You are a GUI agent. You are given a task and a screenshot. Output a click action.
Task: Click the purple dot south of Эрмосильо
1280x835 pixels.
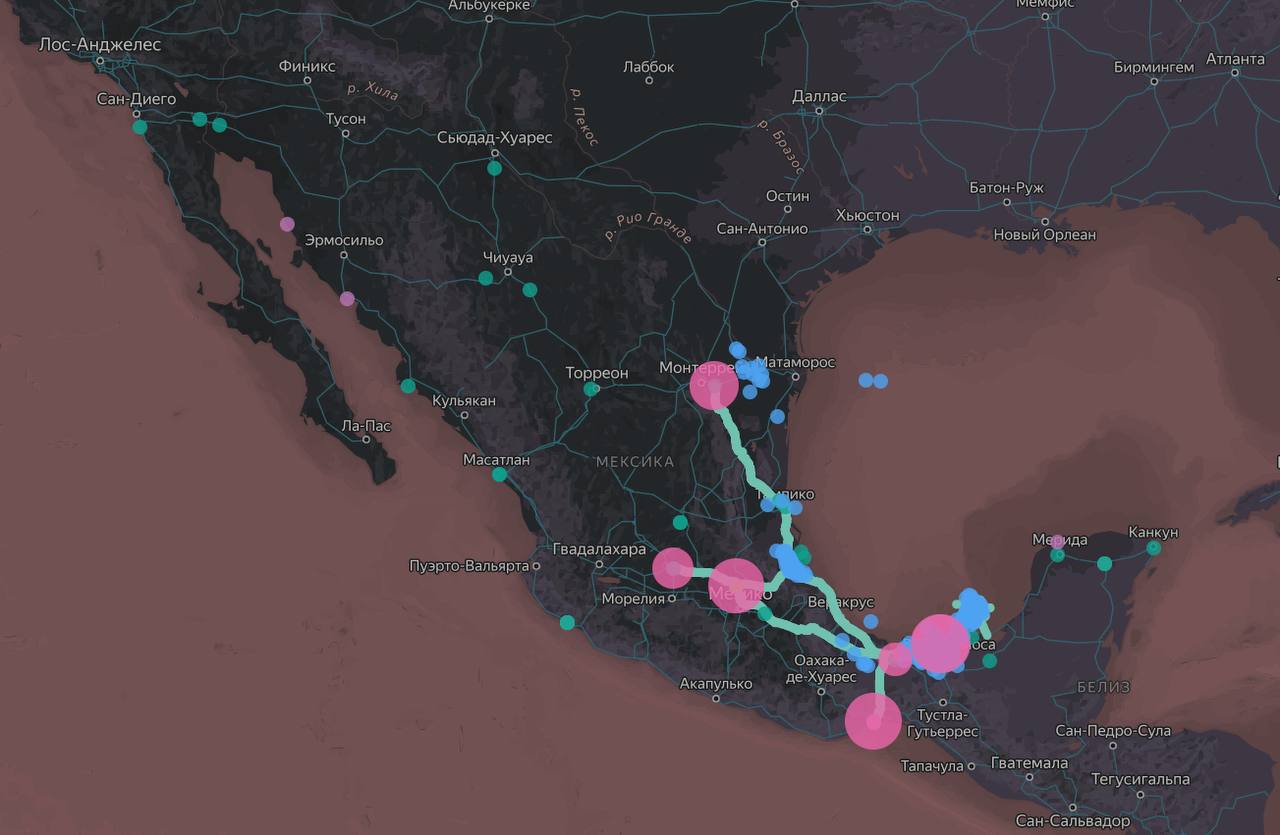(x=347, y=298)
